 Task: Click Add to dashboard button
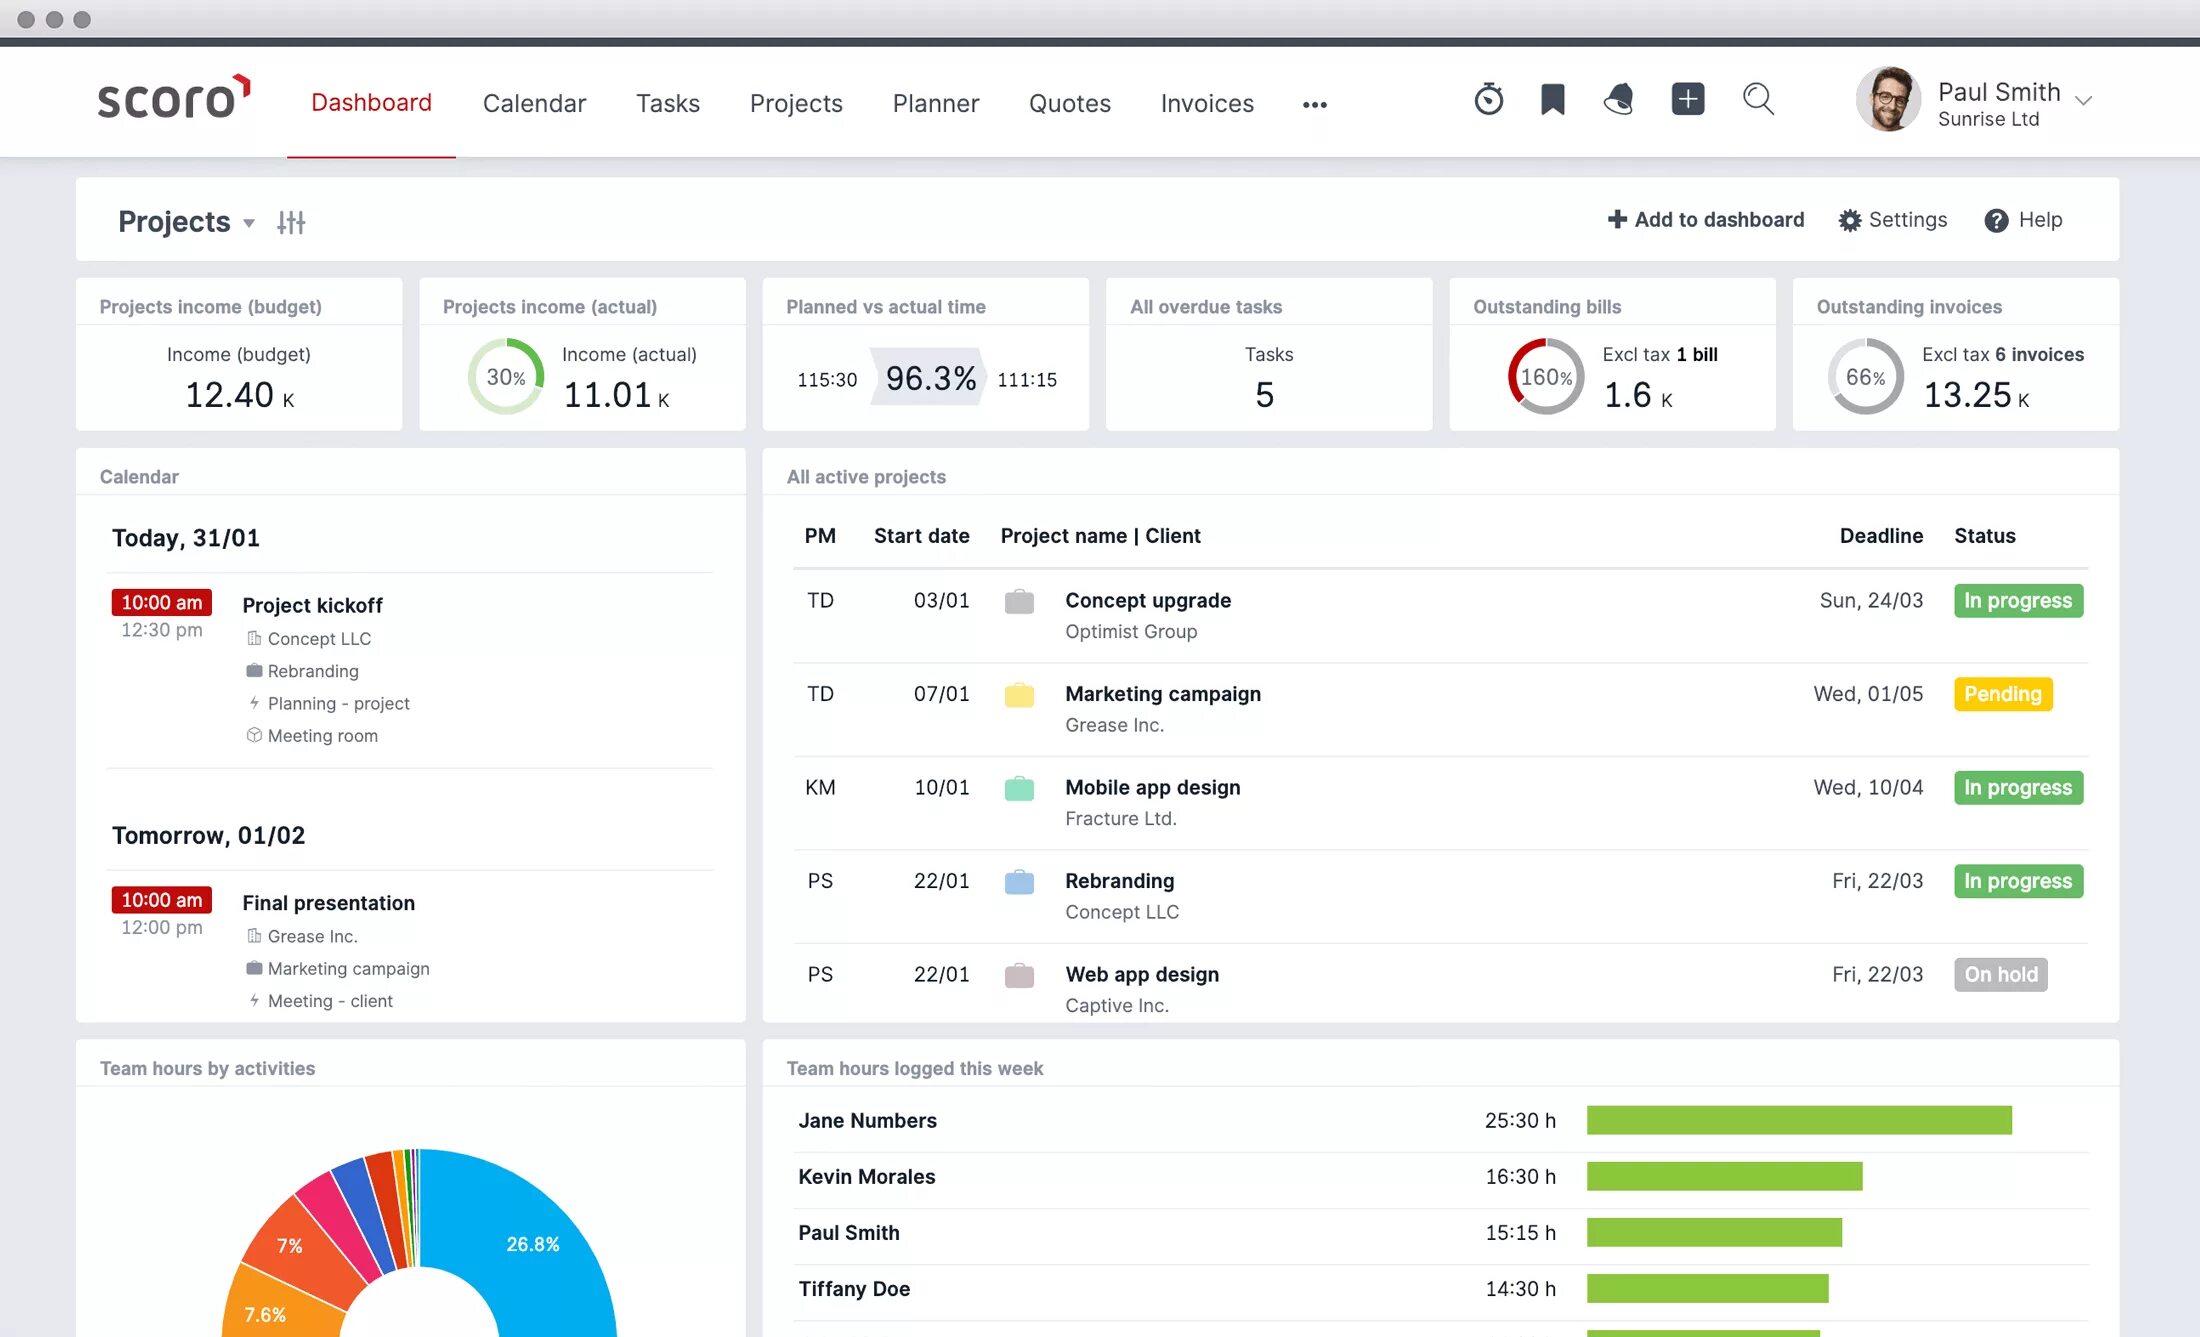pyautogui.click(x=1705, y=220)
